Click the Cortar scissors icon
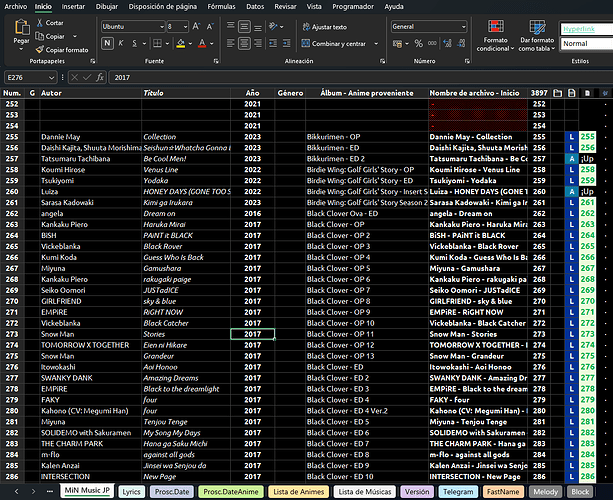Screen dimensions: 613x500 point(40,23)
